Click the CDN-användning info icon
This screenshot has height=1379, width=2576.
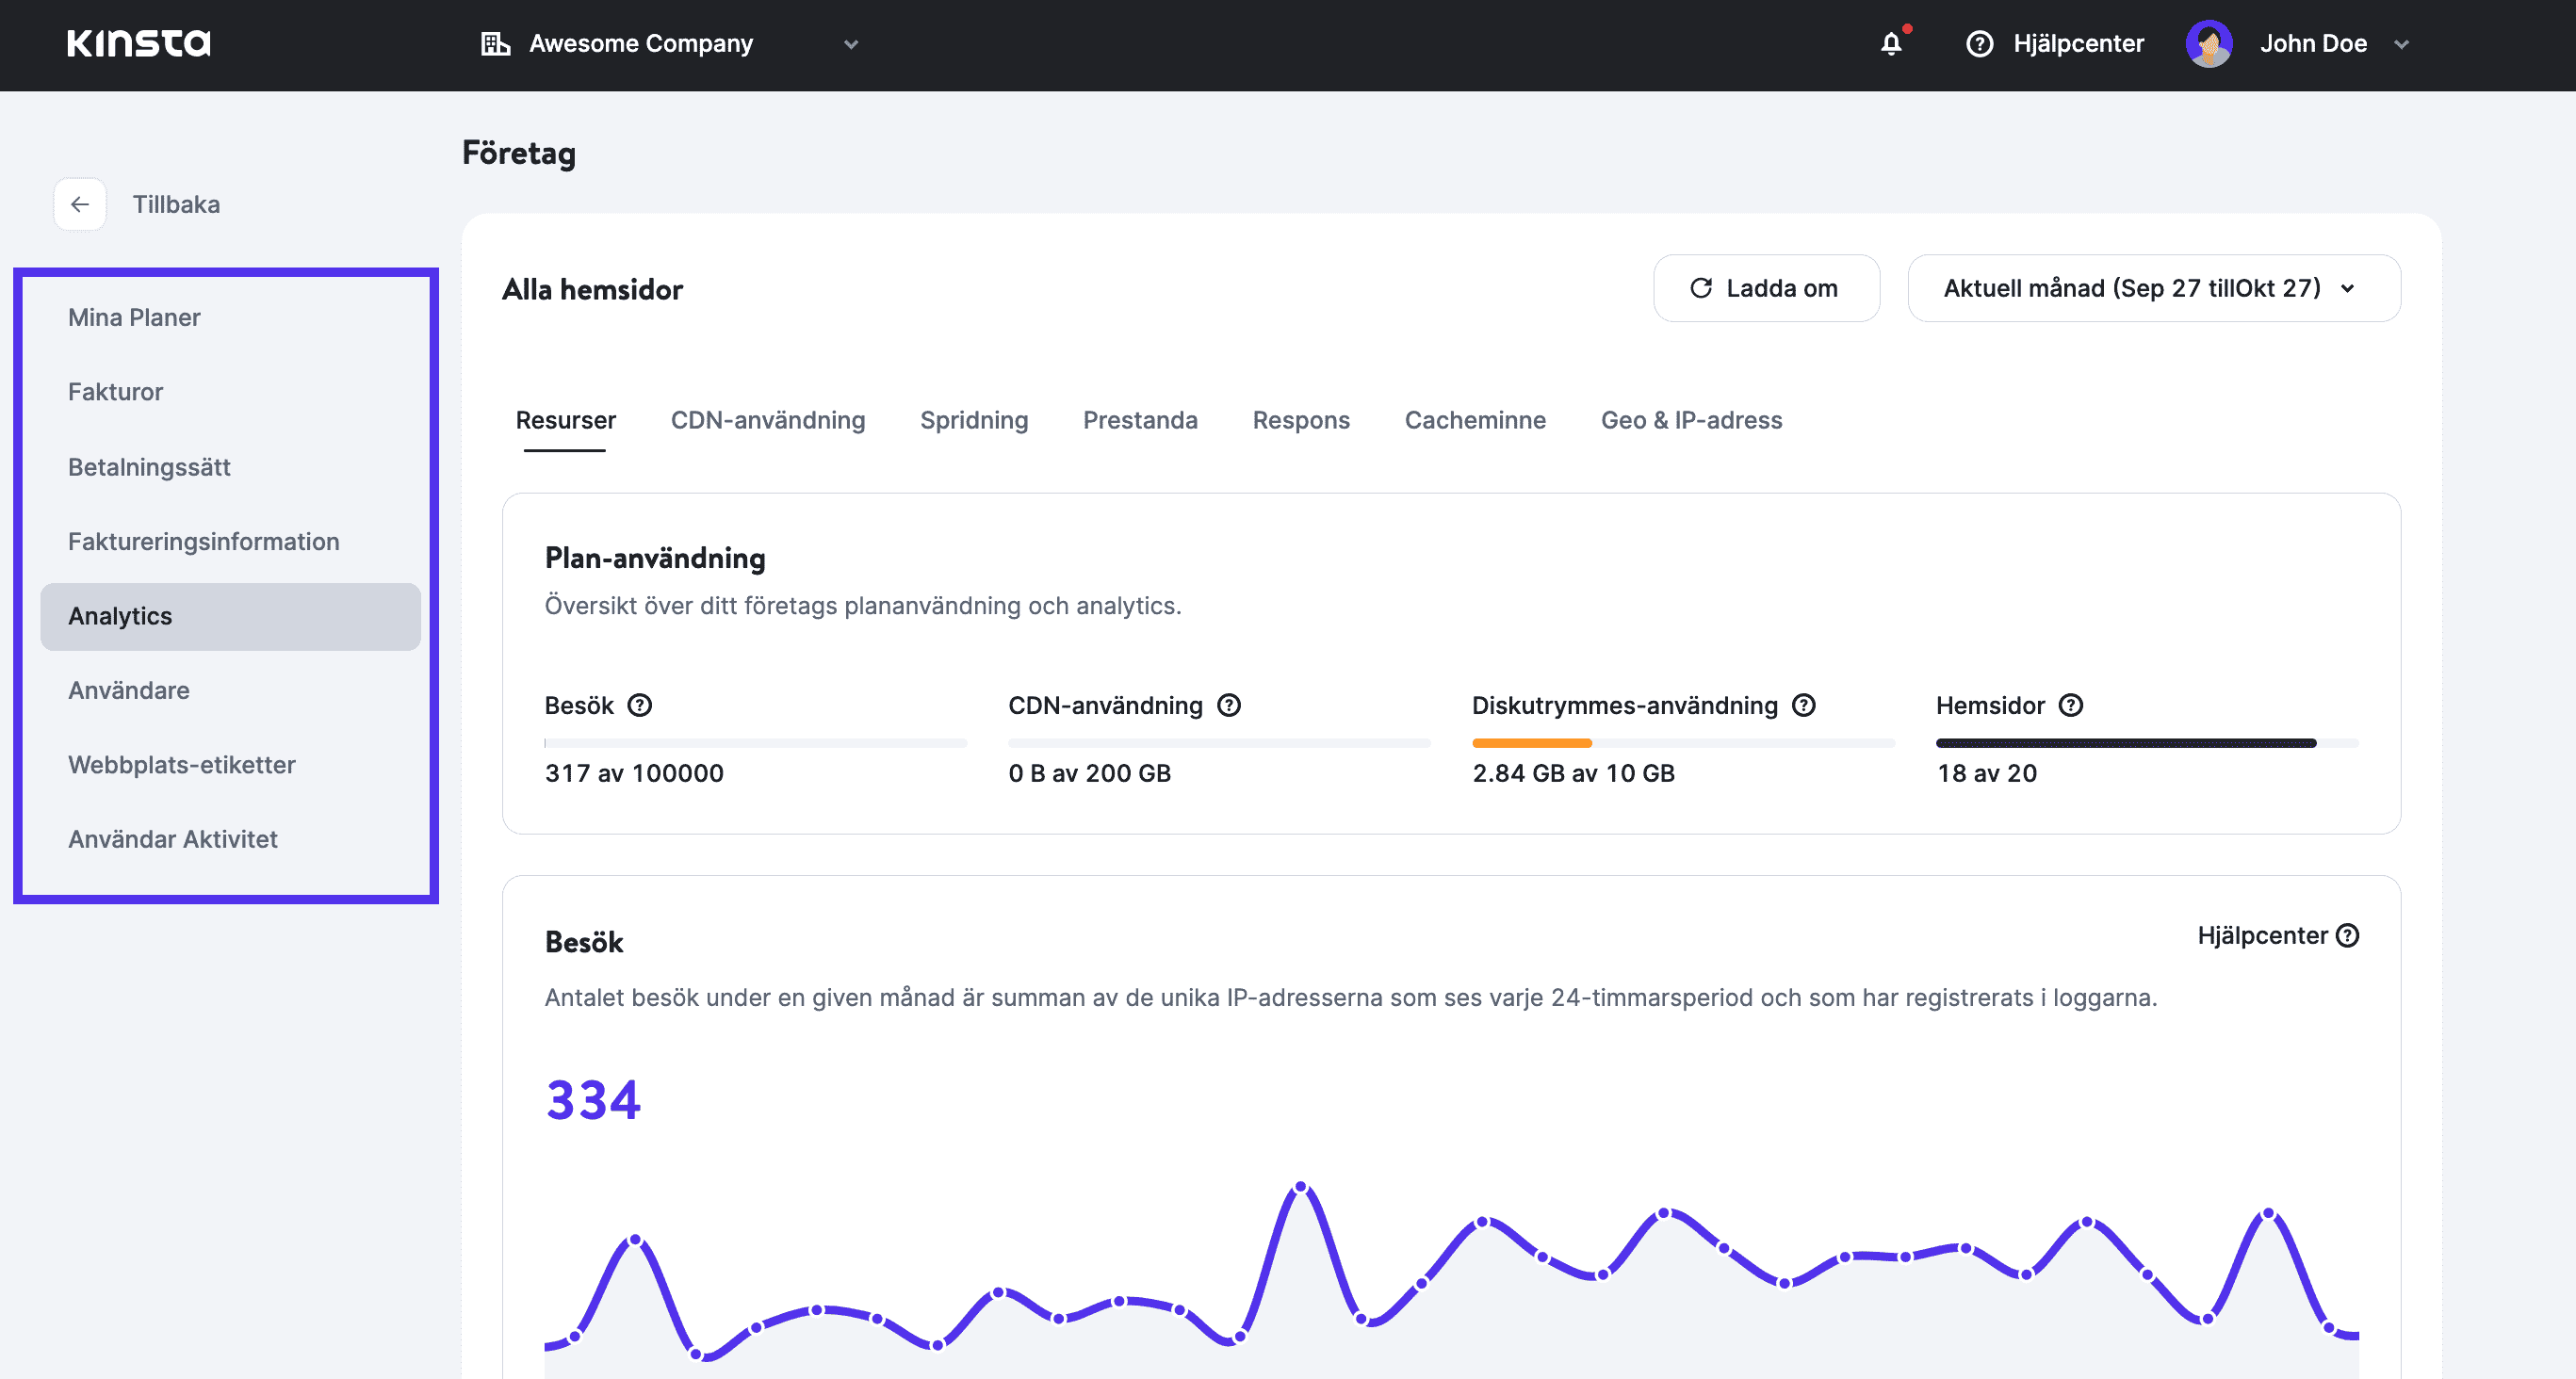pos(1228,705)
